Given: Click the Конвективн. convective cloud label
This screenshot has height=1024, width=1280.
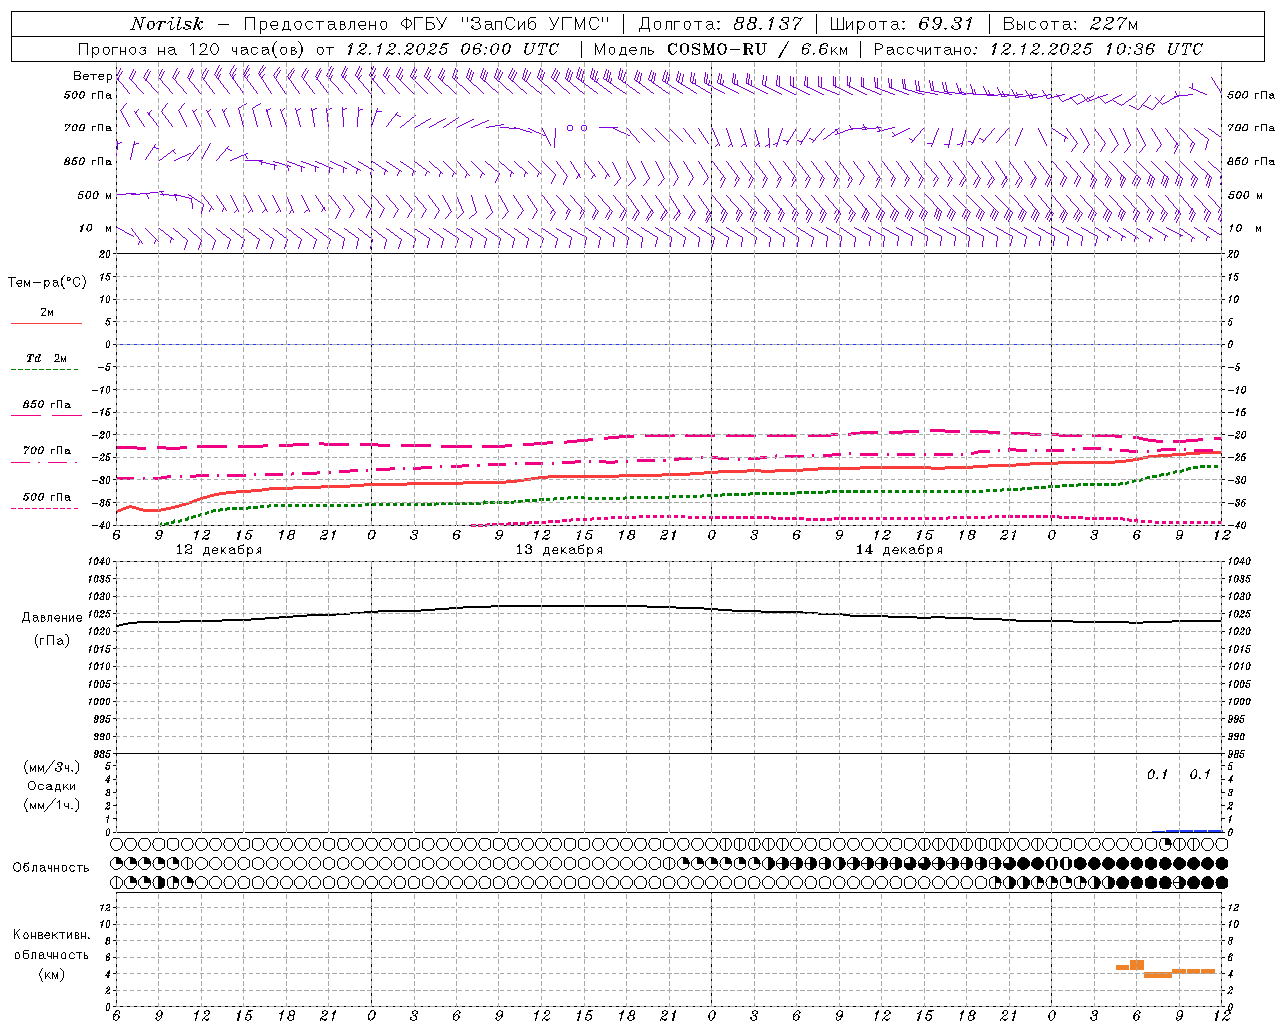Looking at the screenshot, I should tap(51, 935).
